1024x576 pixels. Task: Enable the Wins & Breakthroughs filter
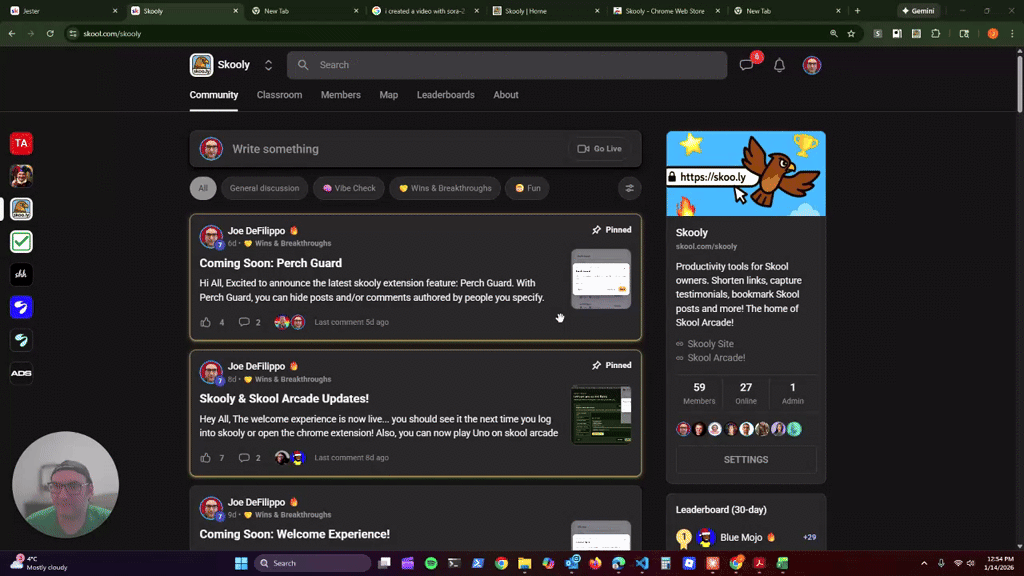(444, 188)
